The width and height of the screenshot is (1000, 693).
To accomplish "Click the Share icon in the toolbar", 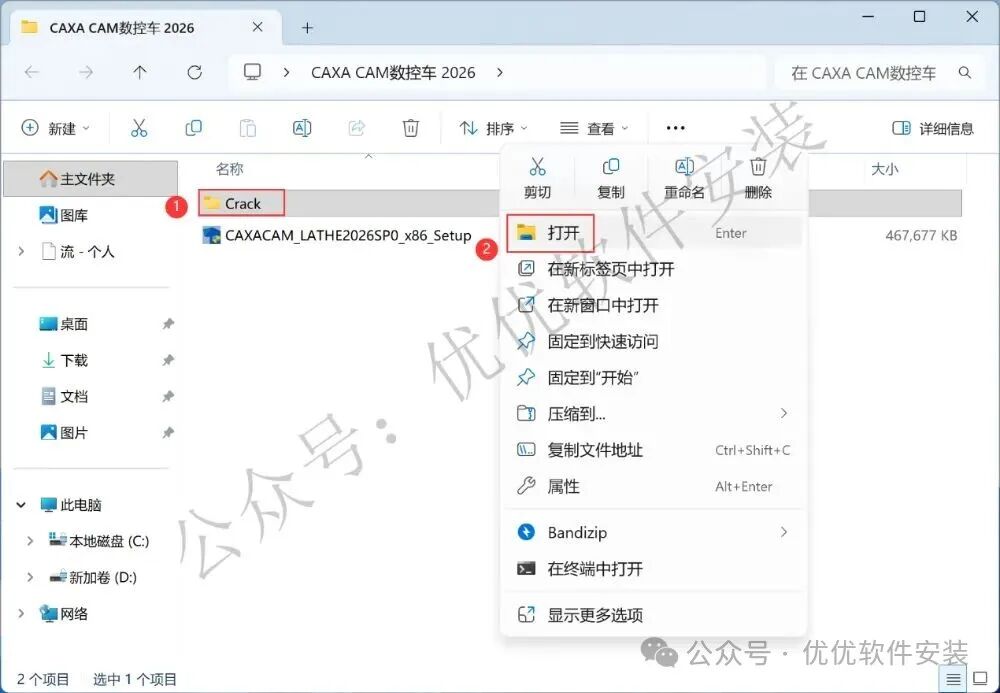I will pyautogui.click(x=357, y=128).
